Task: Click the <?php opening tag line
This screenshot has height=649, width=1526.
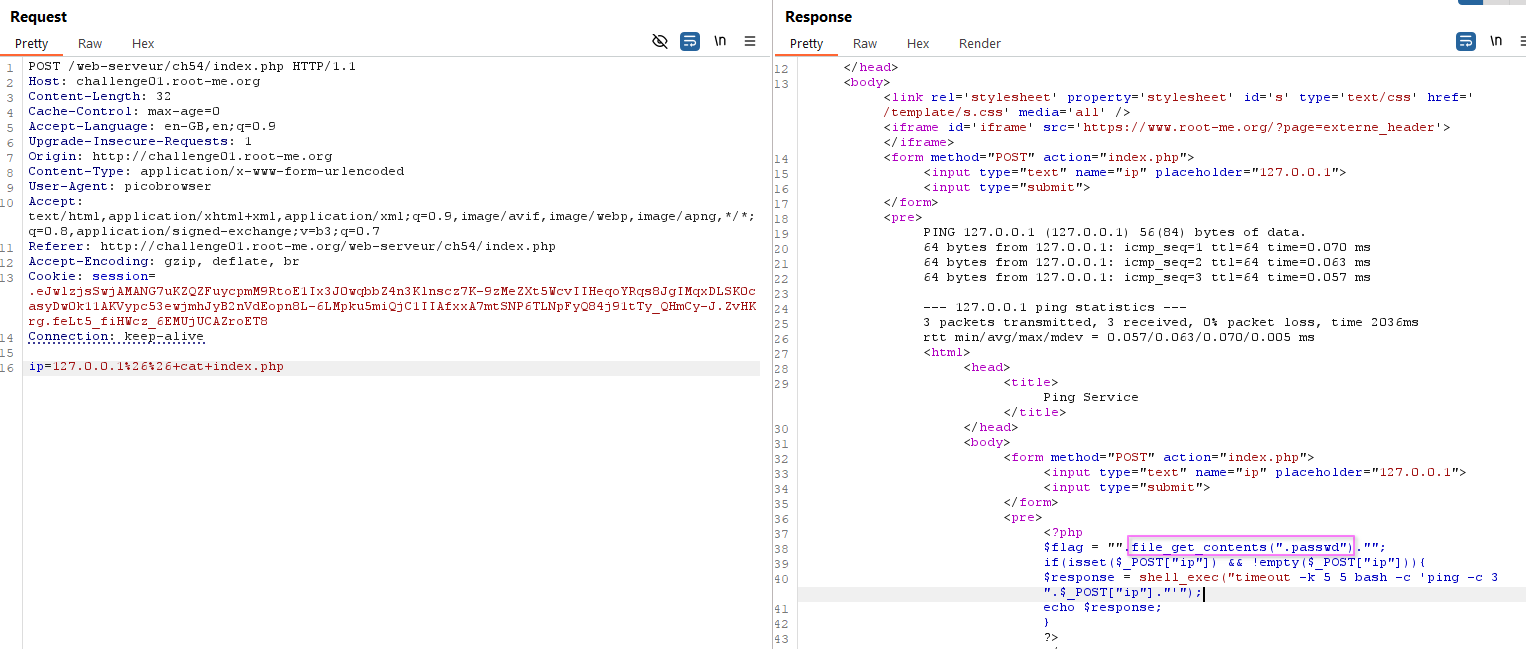Action: click(1063, 532)
